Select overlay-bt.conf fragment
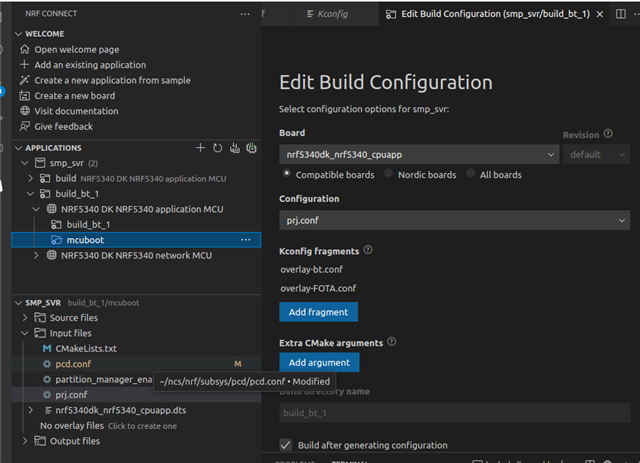 [311, 269]
